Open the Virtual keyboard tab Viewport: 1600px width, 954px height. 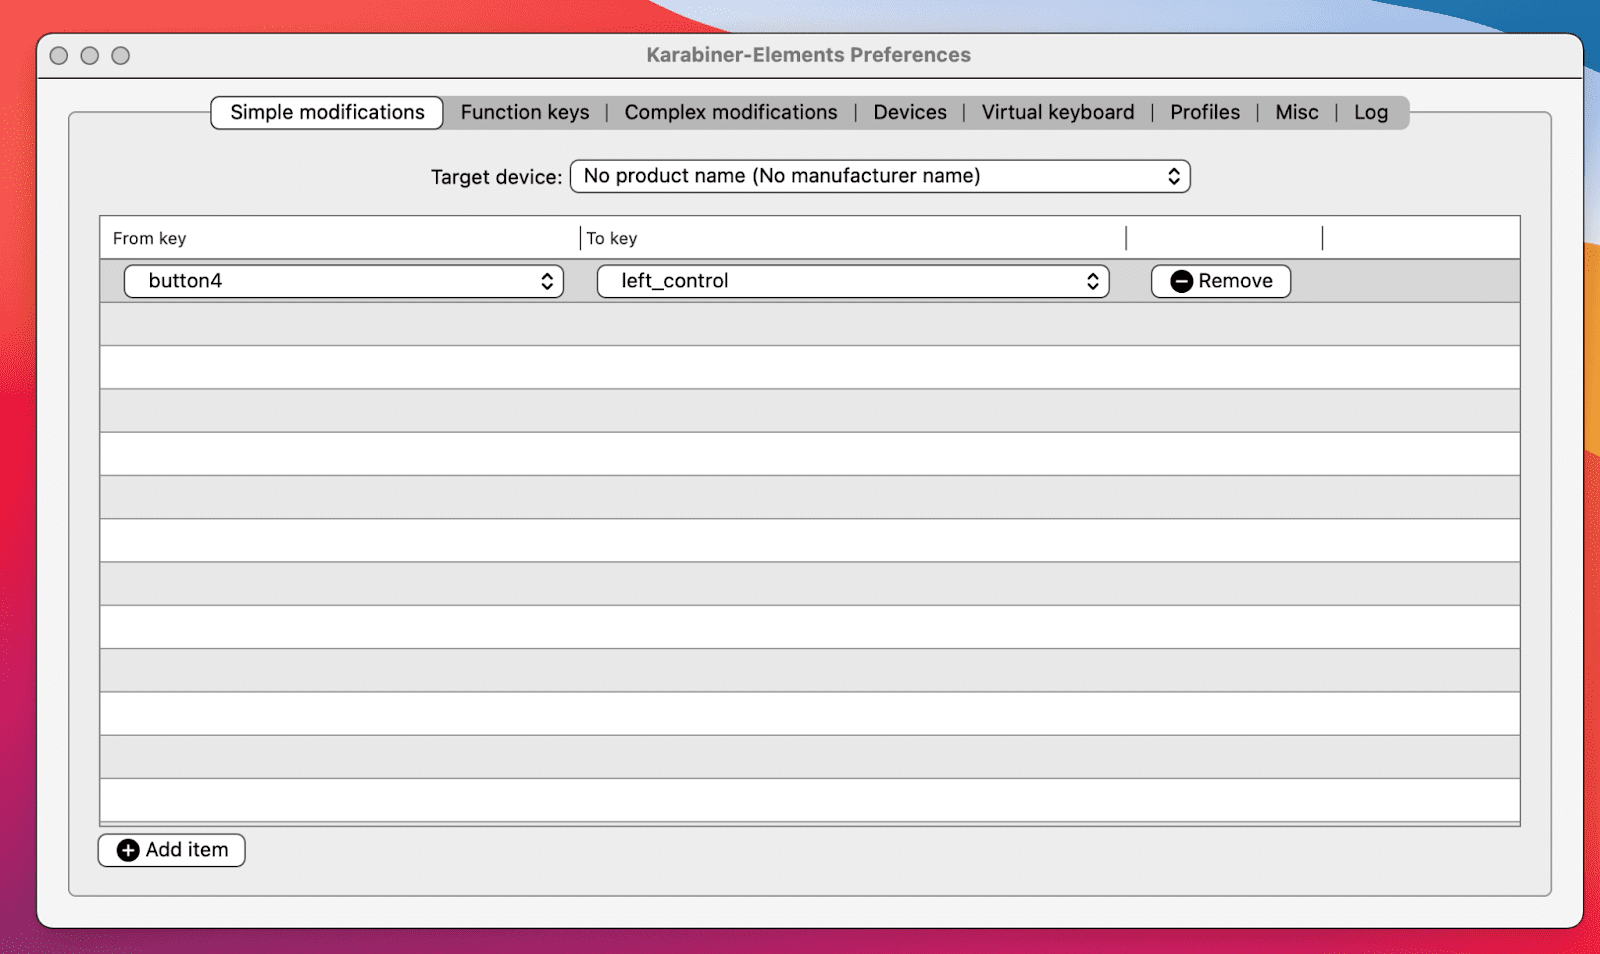point(1058,112)
